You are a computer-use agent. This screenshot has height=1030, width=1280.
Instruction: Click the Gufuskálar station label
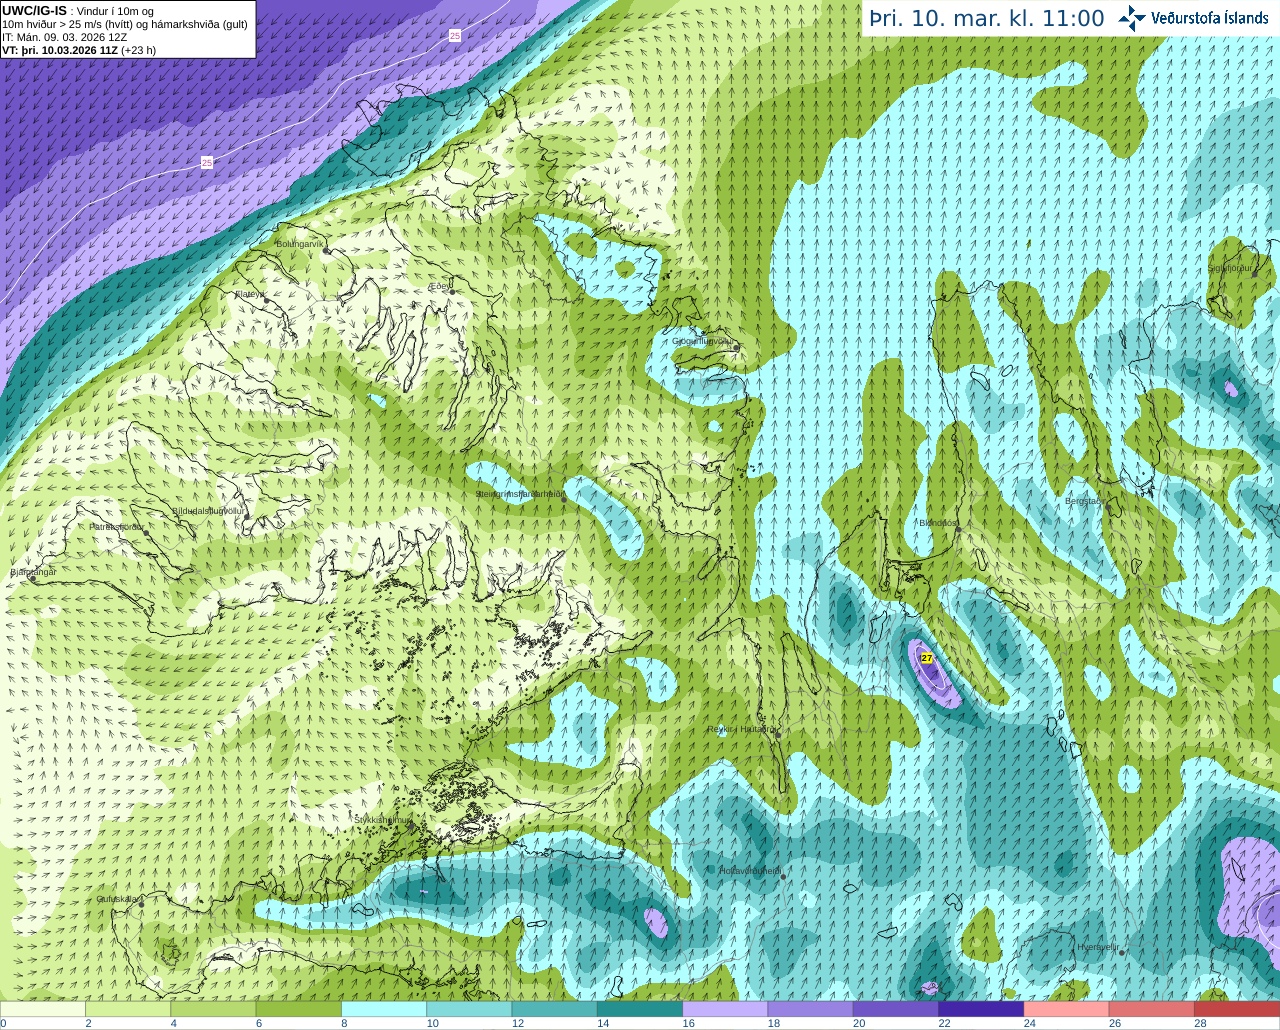pos(117,899)
